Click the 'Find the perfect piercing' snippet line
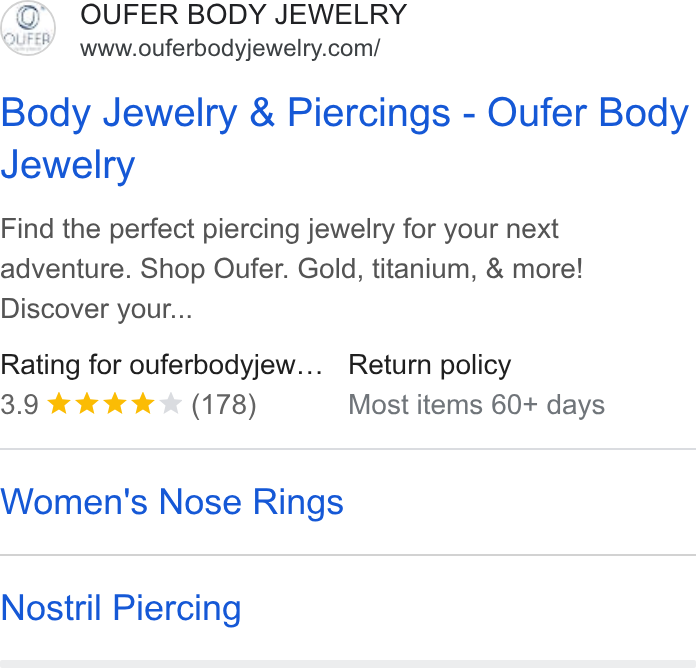This screenshot has height=668, width=696. 279,229
